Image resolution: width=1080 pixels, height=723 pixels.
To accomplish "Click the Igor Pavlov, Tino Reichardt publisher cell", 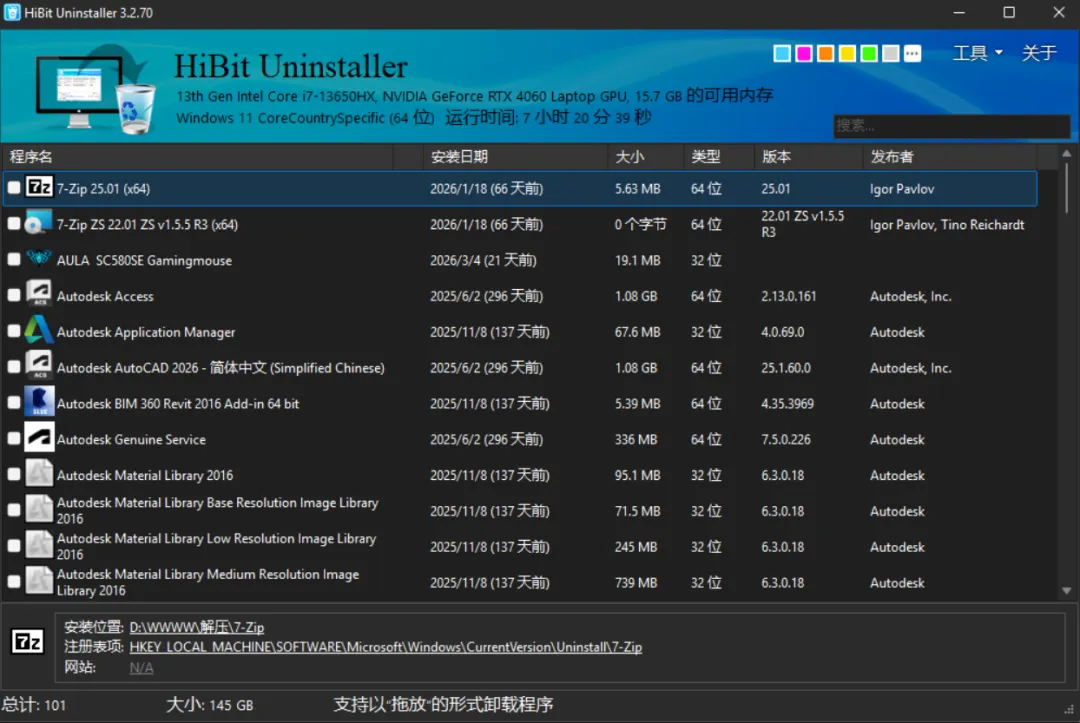I will tap(947, 224).
